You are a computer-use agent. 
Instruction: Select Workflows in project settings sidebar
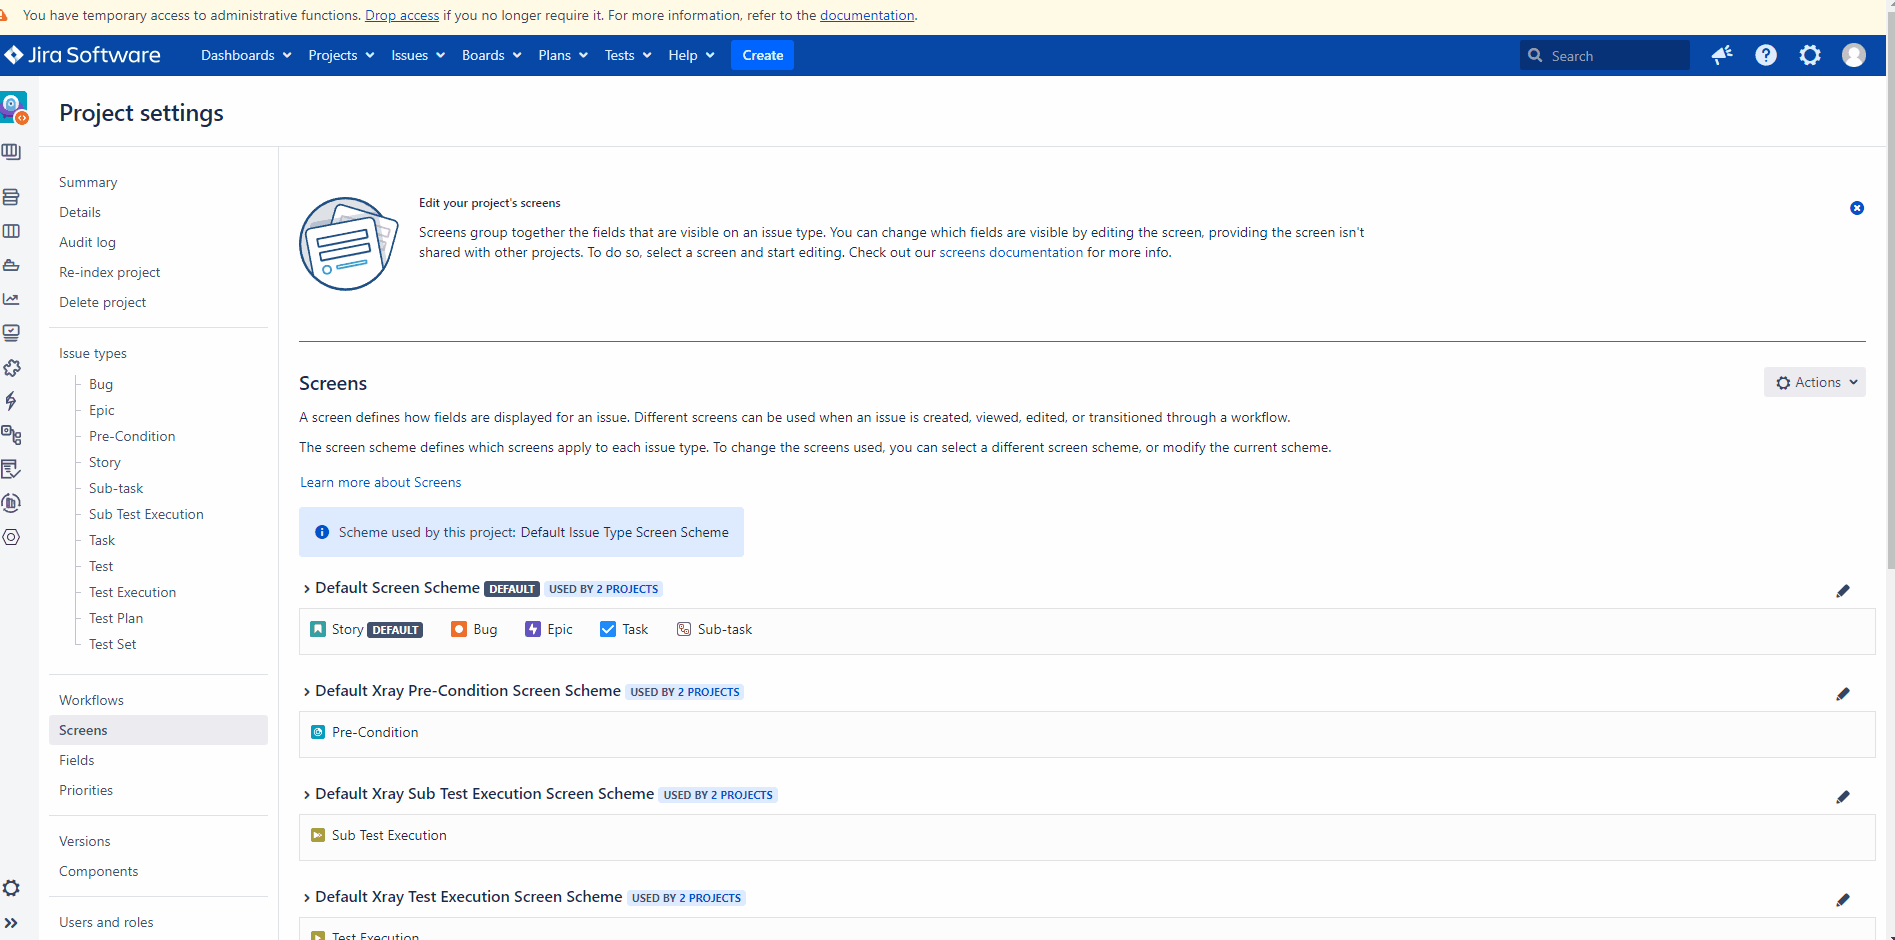pyautogui.click(x=91, y=700)
